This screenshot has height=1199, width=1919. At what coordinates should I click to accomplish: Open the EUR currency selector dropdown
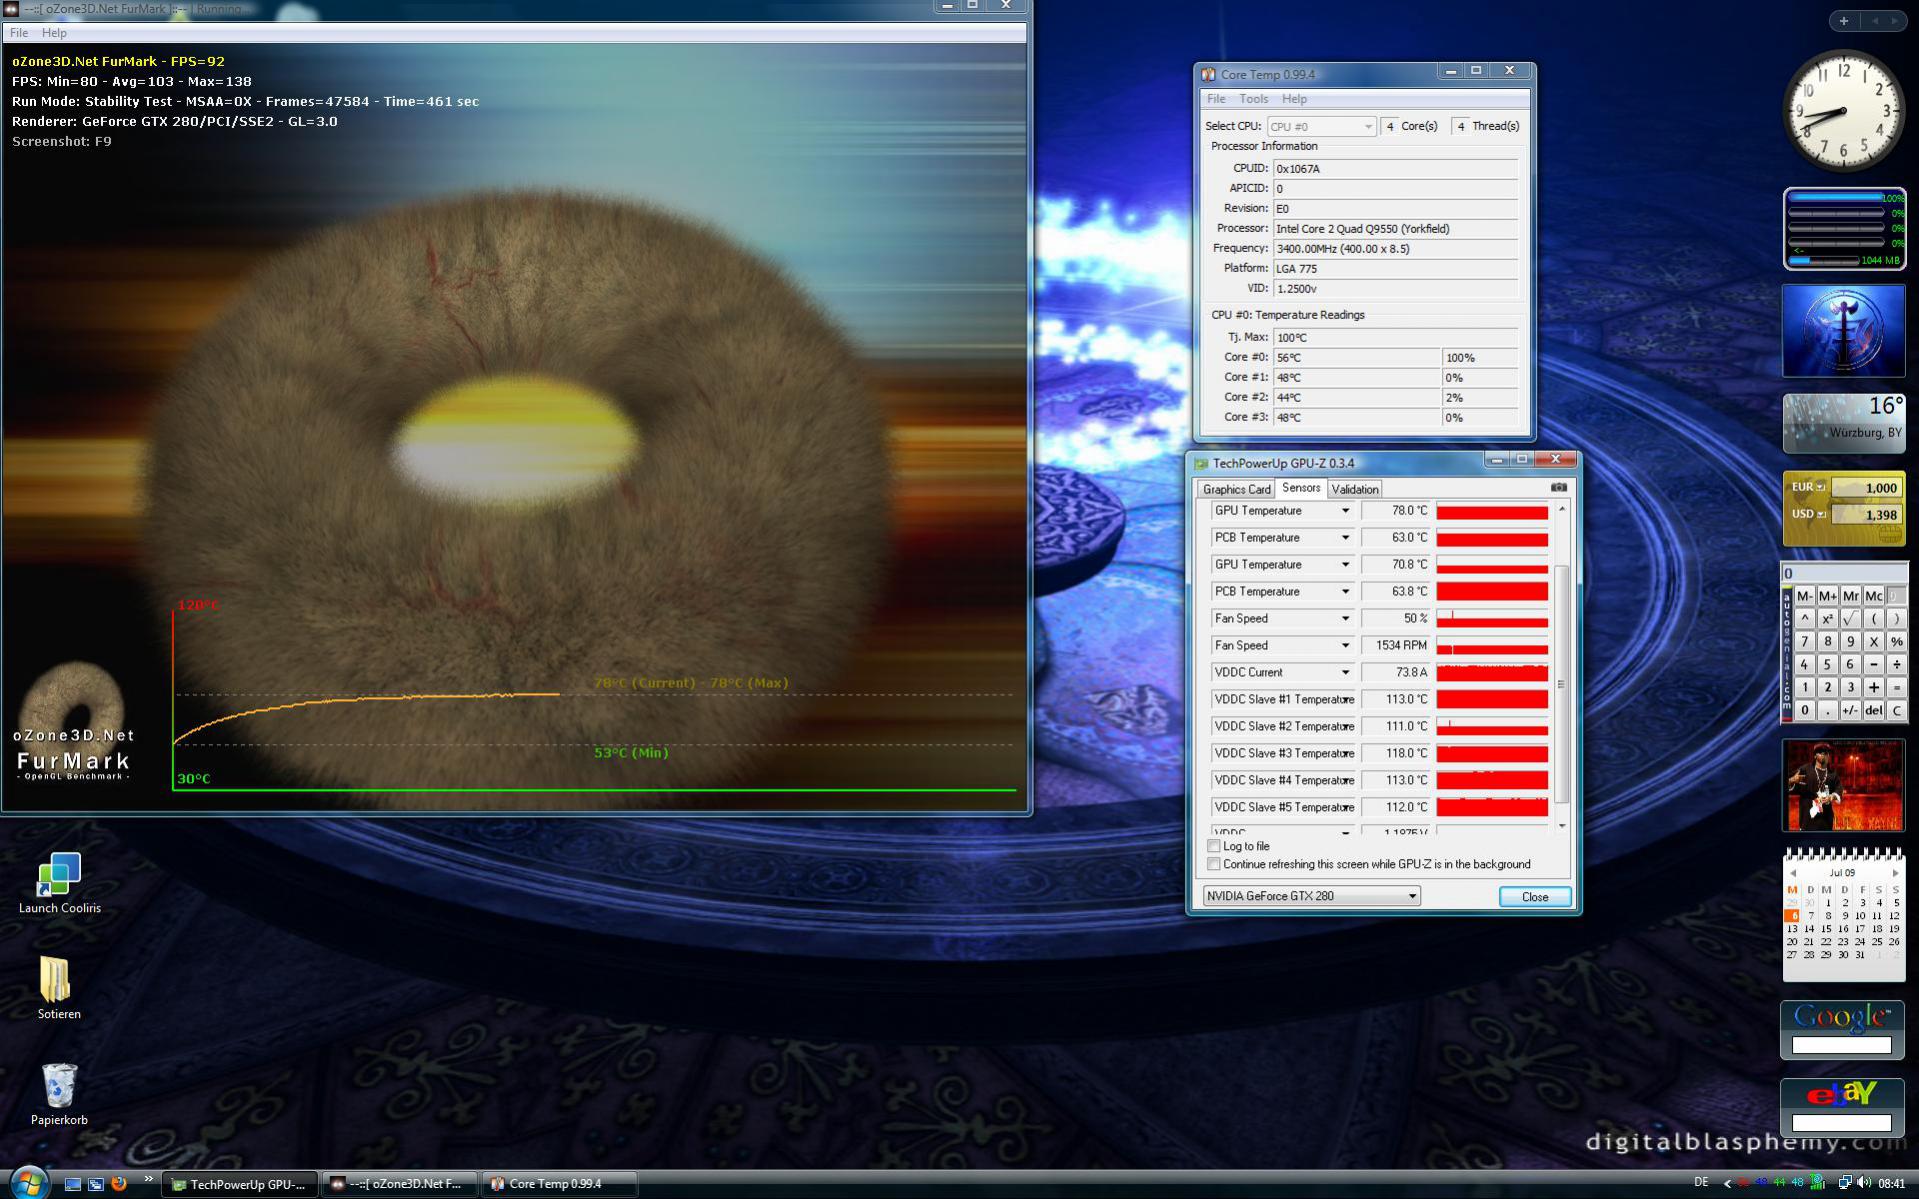click(x=1820, y=487)
